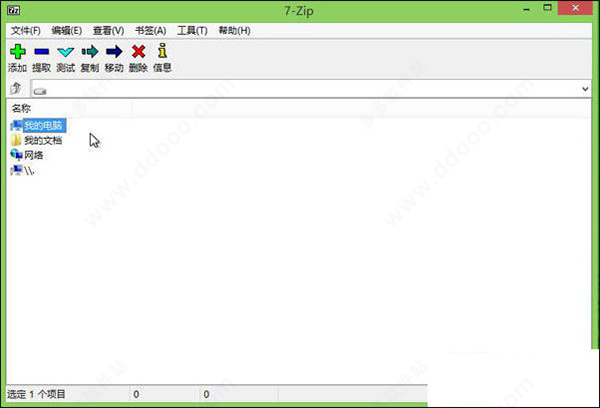Minimize the 7-Zip window
Viewport: 600px width, 408px height.
click(x=527, y=10)
